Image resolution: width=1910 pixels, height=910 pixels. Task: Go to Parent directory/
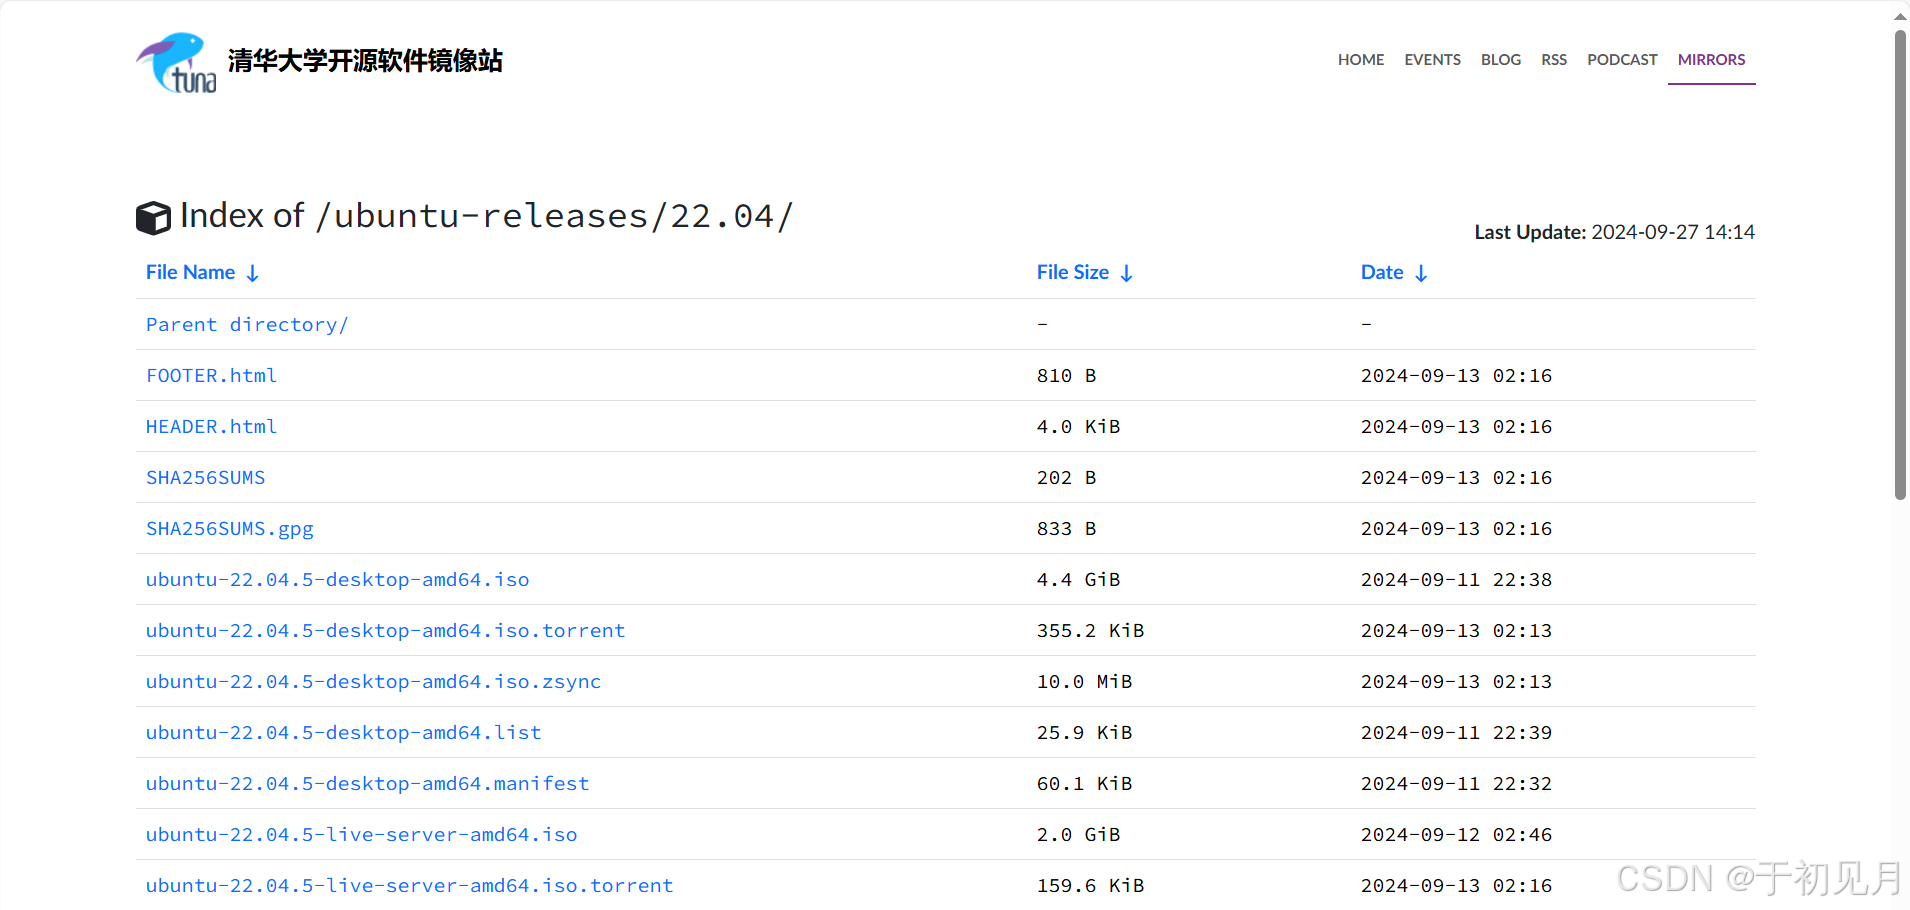(x=247, y=324)
